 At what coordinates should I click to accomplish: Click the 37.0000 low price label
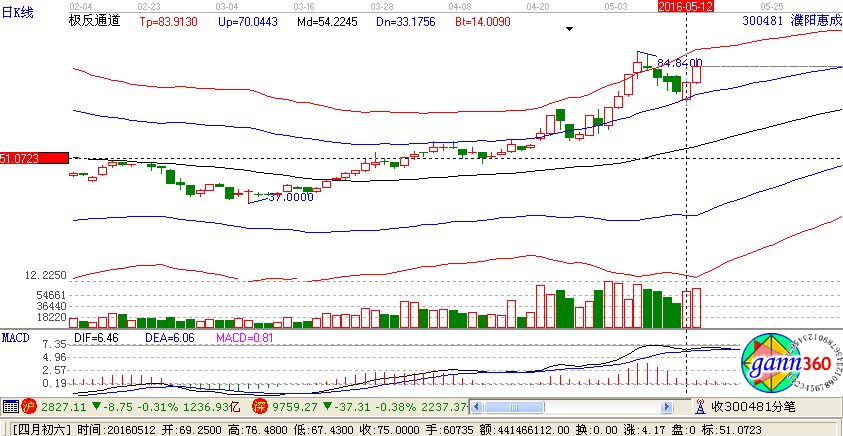(x=291, y=197)
